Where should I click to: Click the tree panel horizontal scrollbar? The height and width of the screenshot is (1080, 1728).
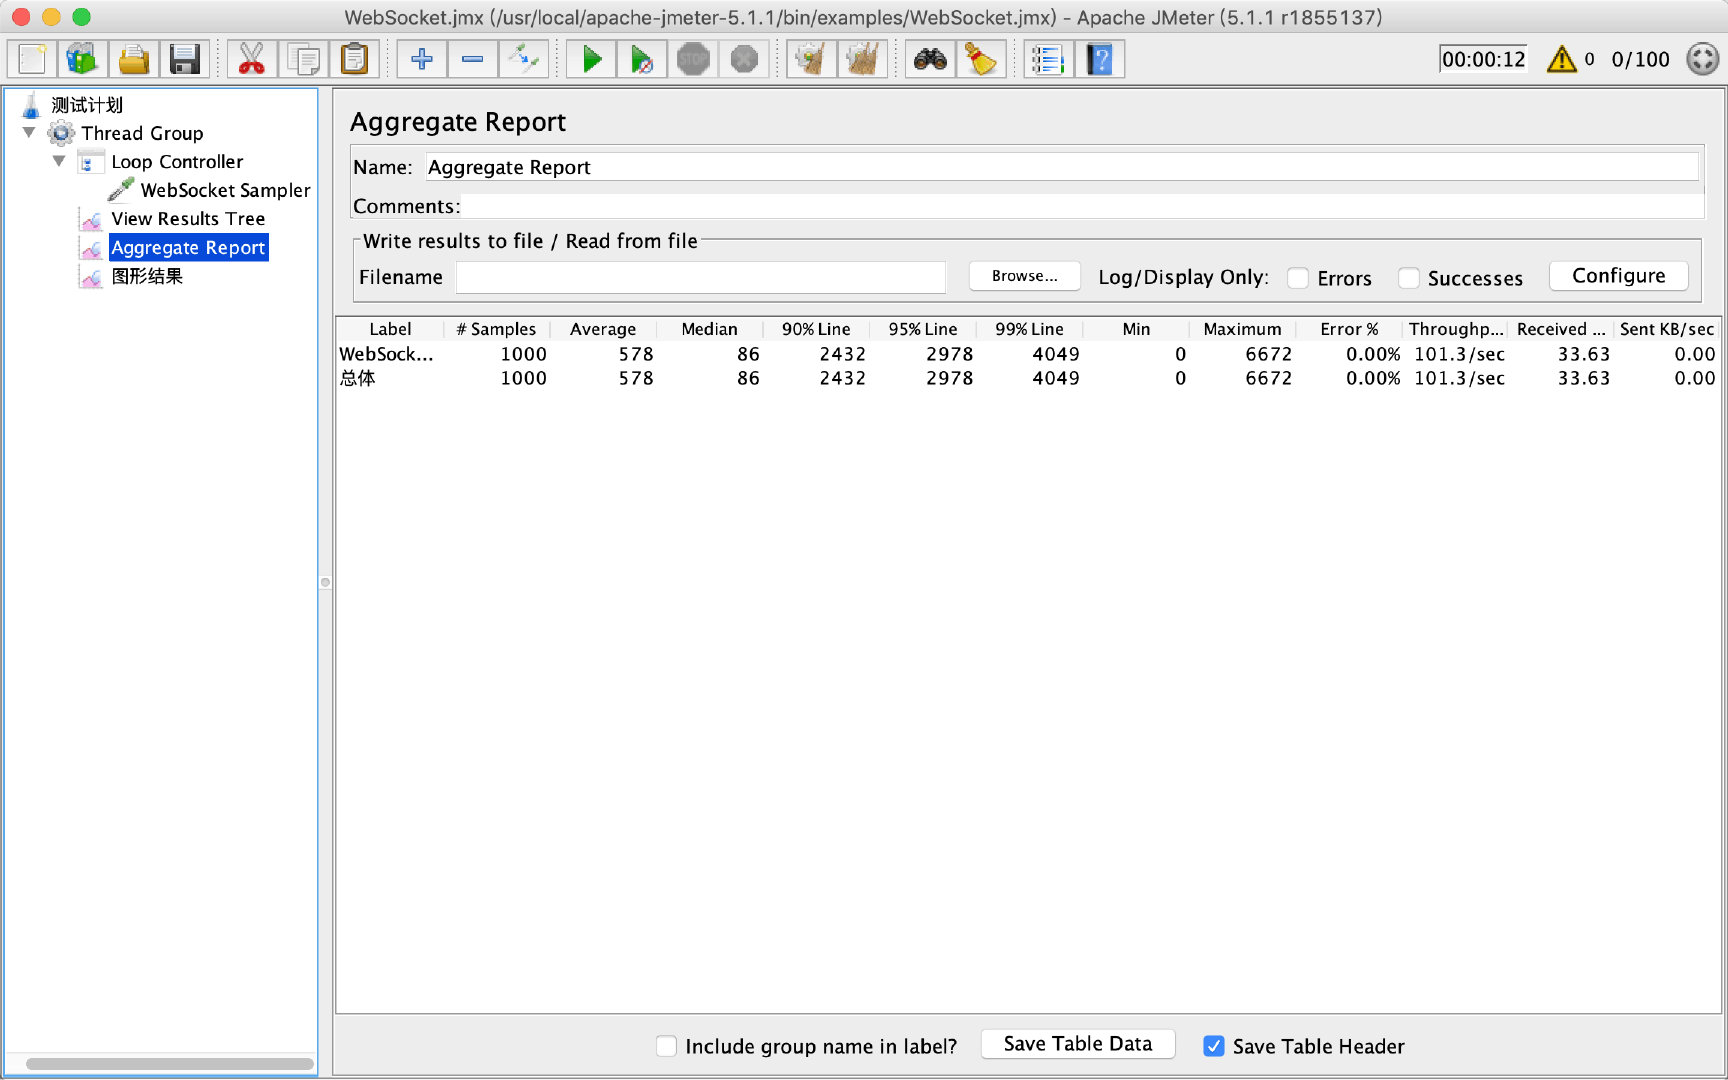tap(169, 1064)
